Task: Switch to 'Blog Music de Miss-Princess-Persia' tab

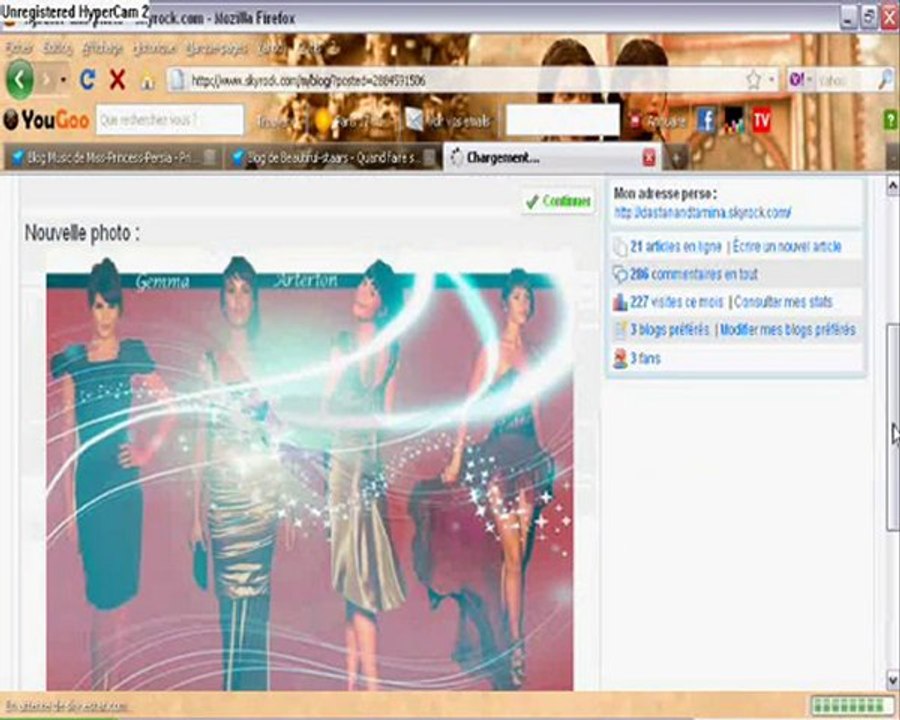Action: click(x=112, y=157)
